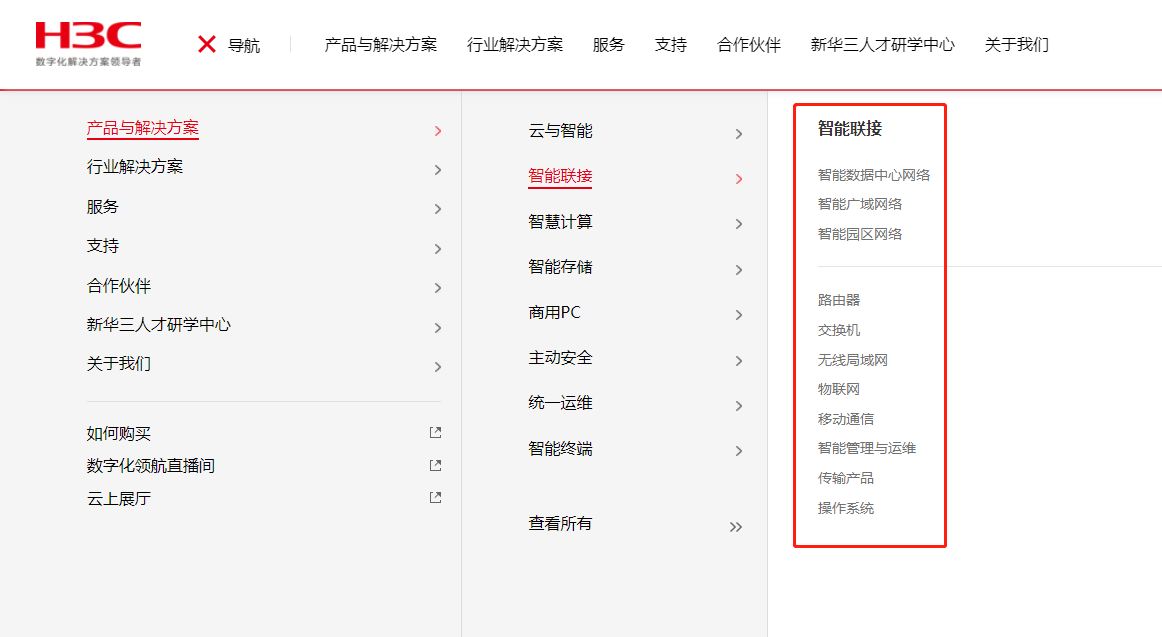This screenshot has width=1162, height=637.
Task: Click 查看所有 to view all products
Action: [560, 524]
